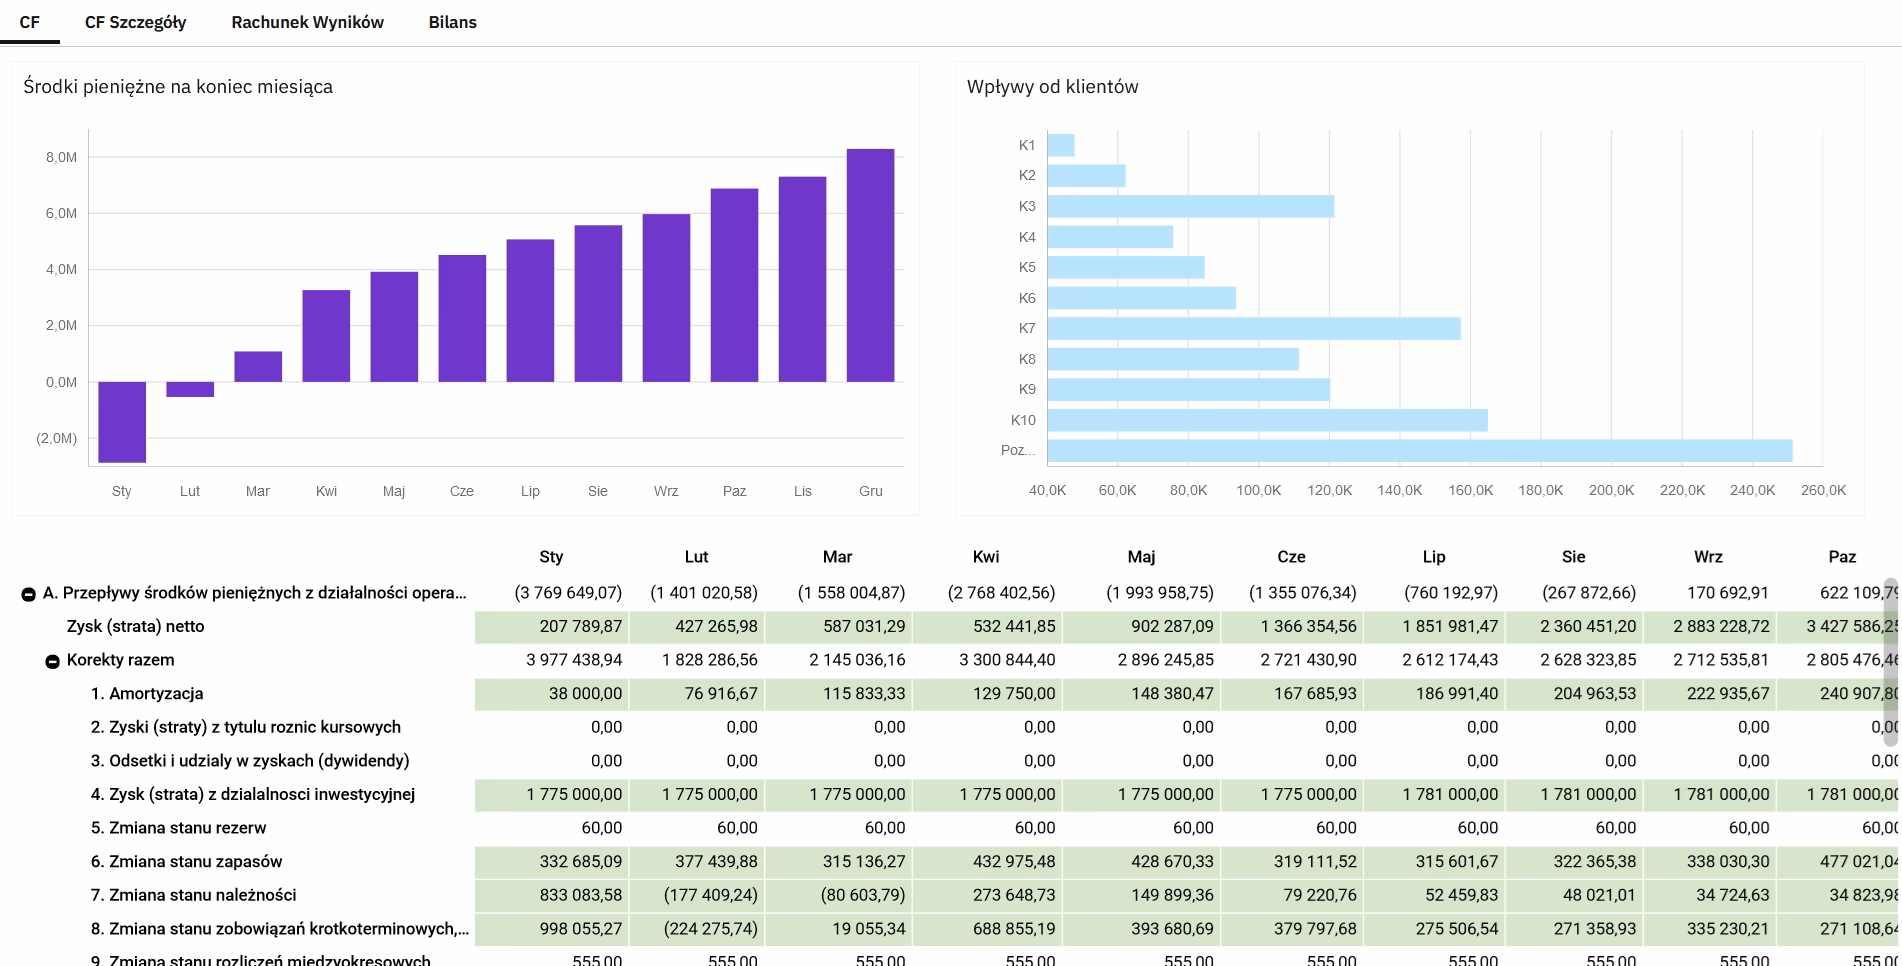The image size is (1902, 966).
Task: Collapse the section A operating cash flow row
Action: tap(28, 594)
